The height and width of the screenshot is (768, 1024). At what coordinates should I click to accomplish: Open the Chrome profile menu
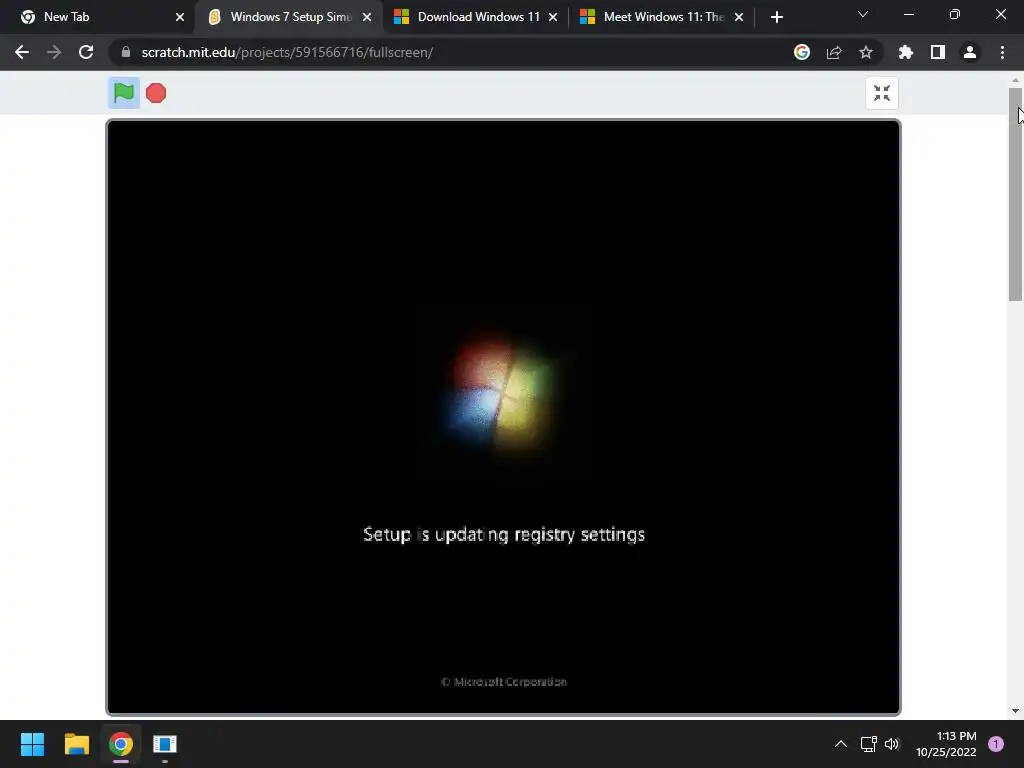tap(970, 52)
